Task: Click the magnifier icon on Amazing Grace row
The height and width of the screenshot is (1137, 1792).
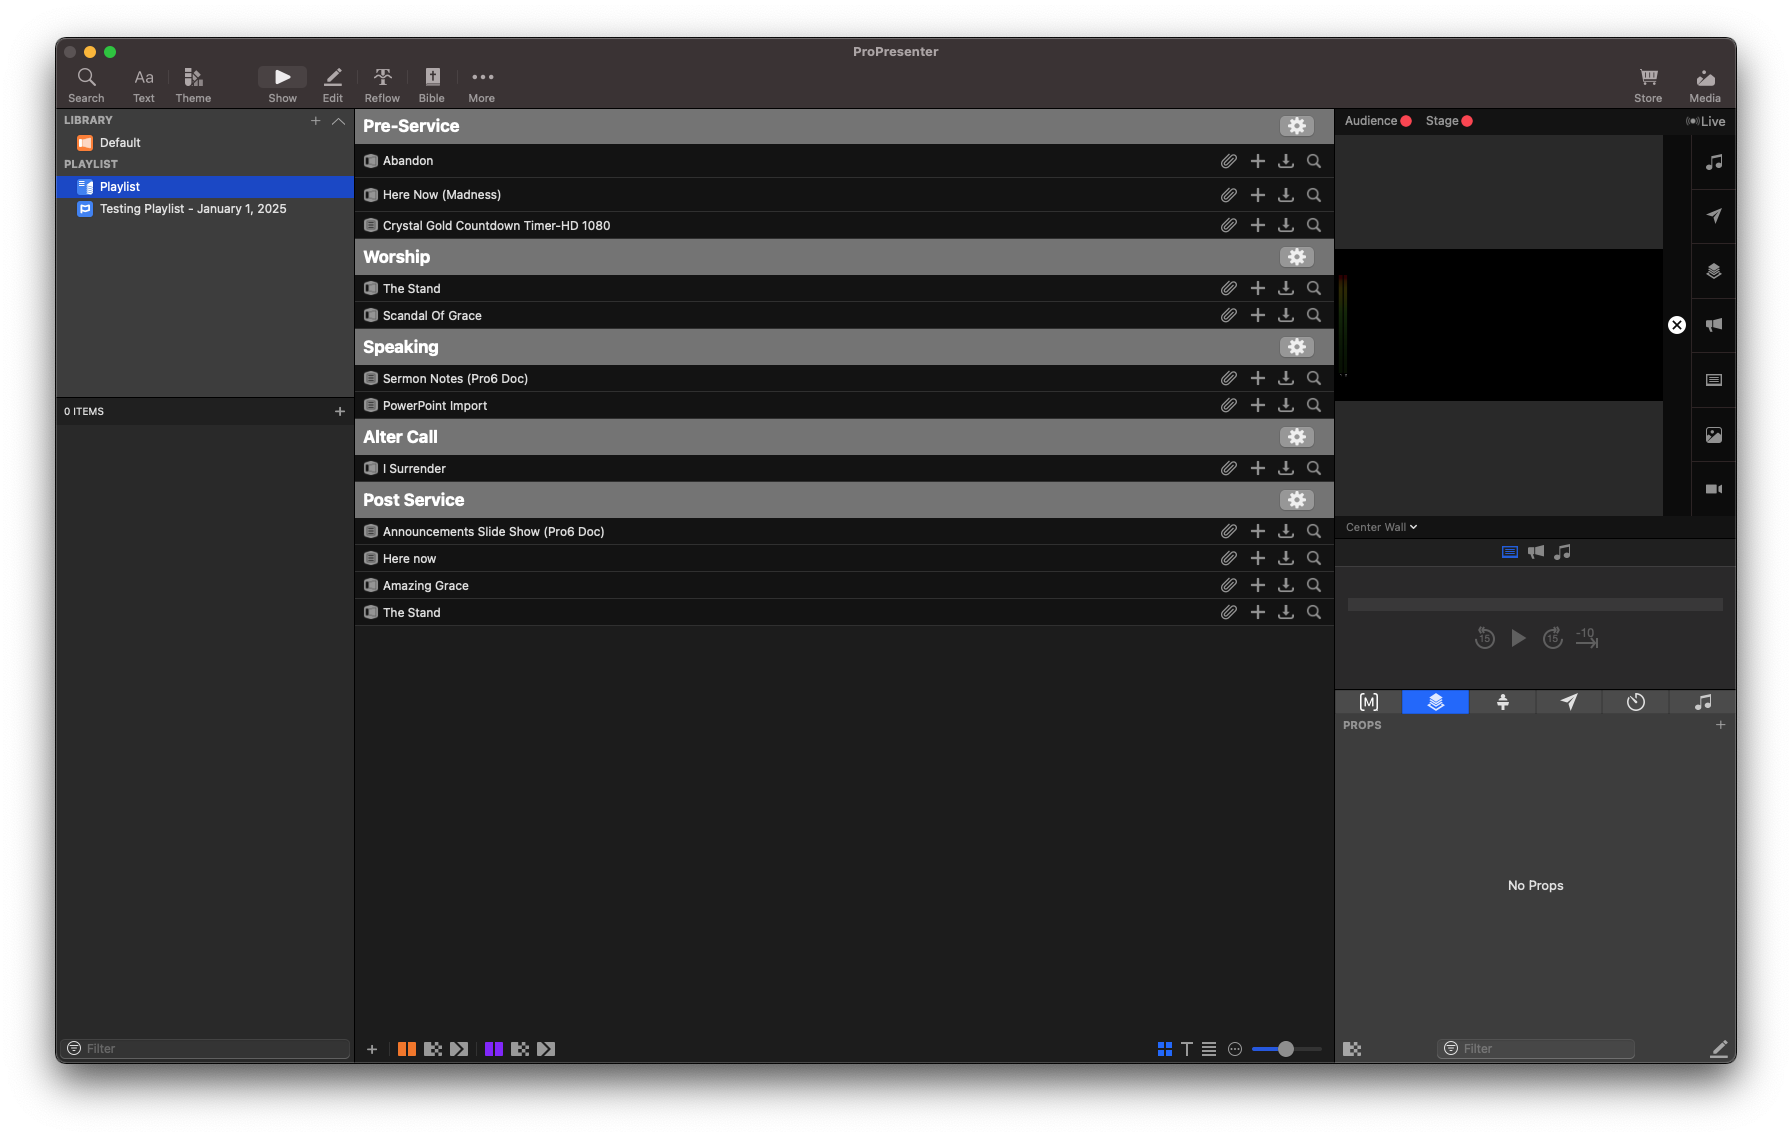Action: 1314,585
